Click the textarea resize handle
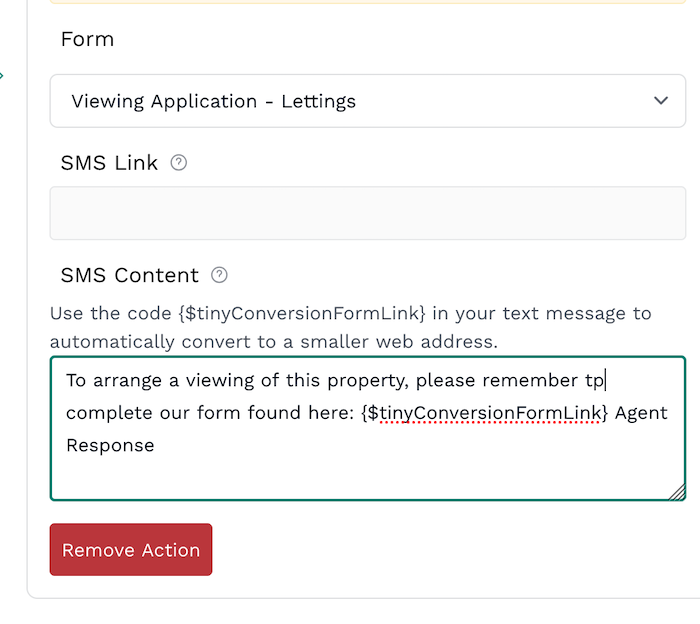700x624 pixels. tap(677, 491)
